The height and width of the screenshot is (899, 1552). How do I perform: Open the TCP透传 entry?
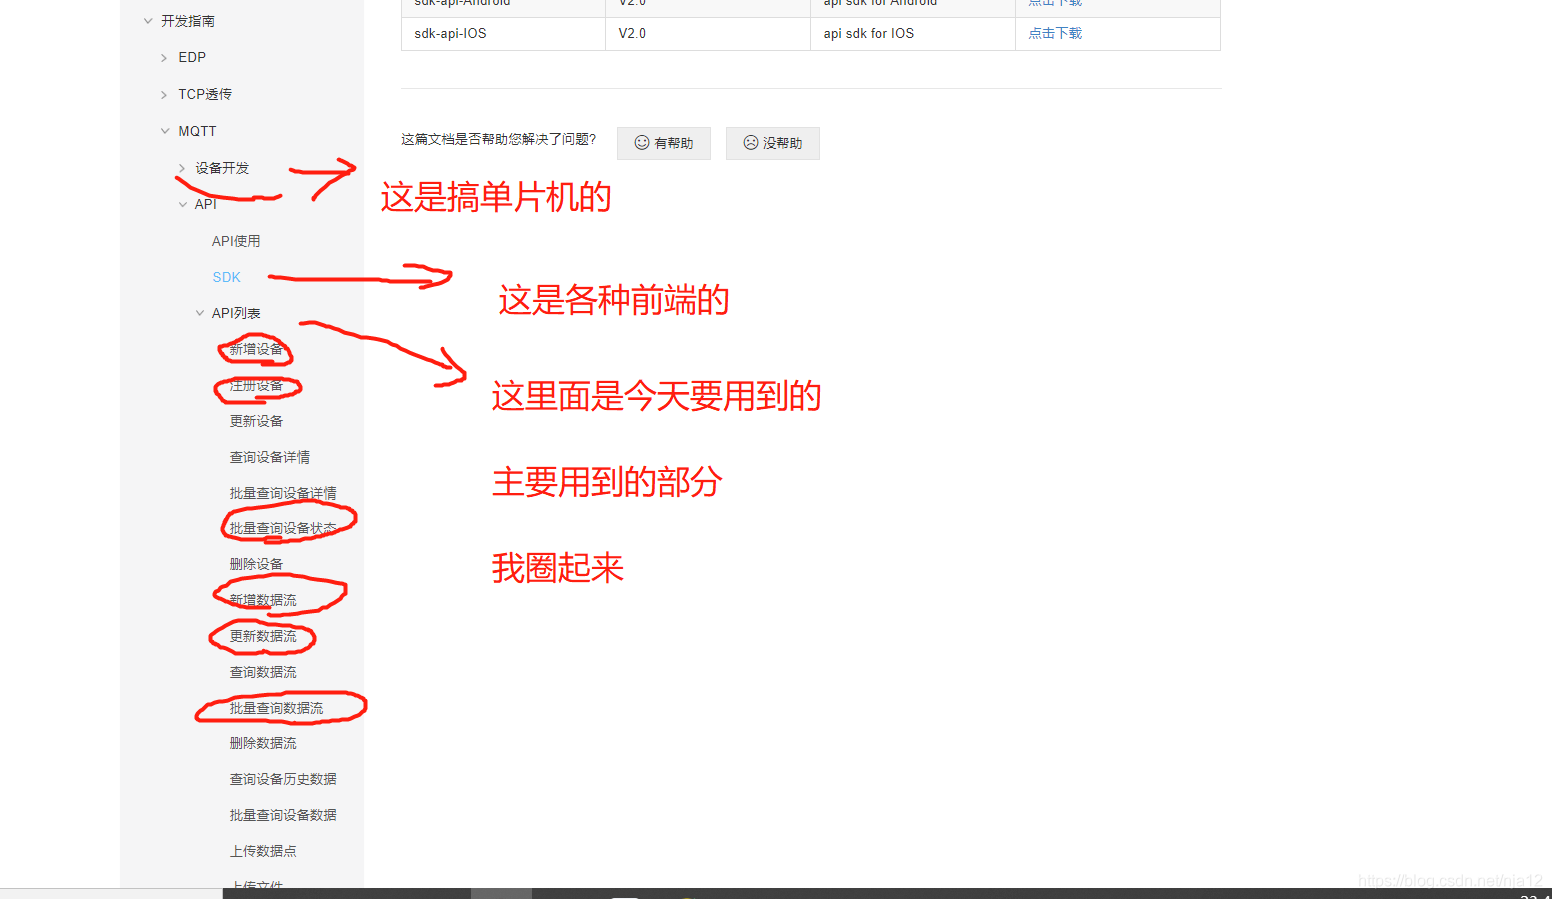tap(205, 94)
